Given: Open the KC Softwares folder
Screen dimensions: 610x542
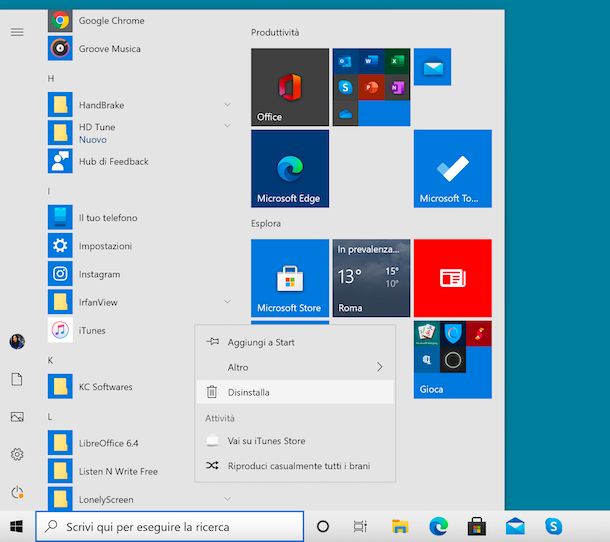Looking at the screenshot, I should pyautogui.click(x=121, y=386).
